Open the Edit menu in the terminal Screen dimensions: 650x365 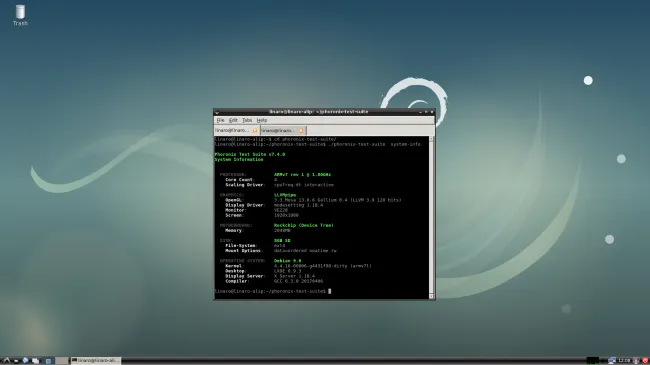[233, 120]
